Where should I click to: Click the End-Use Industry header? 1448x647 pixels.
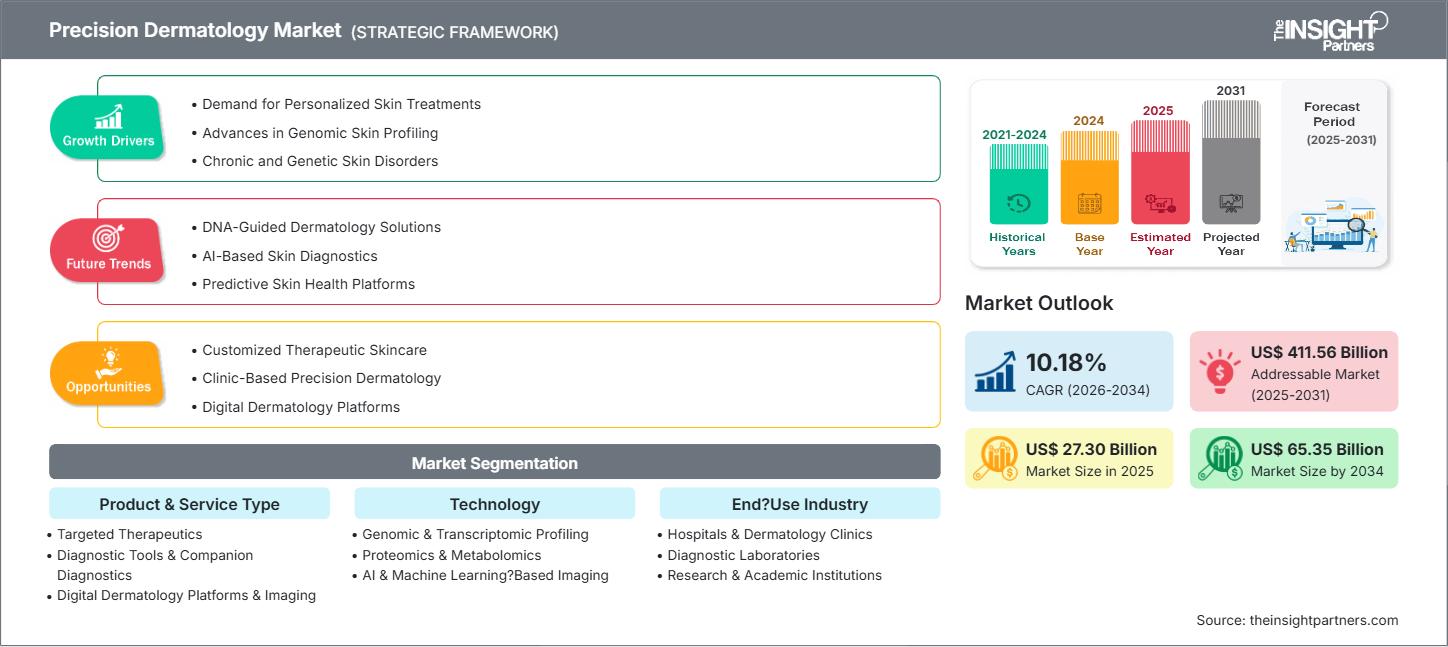799,504
